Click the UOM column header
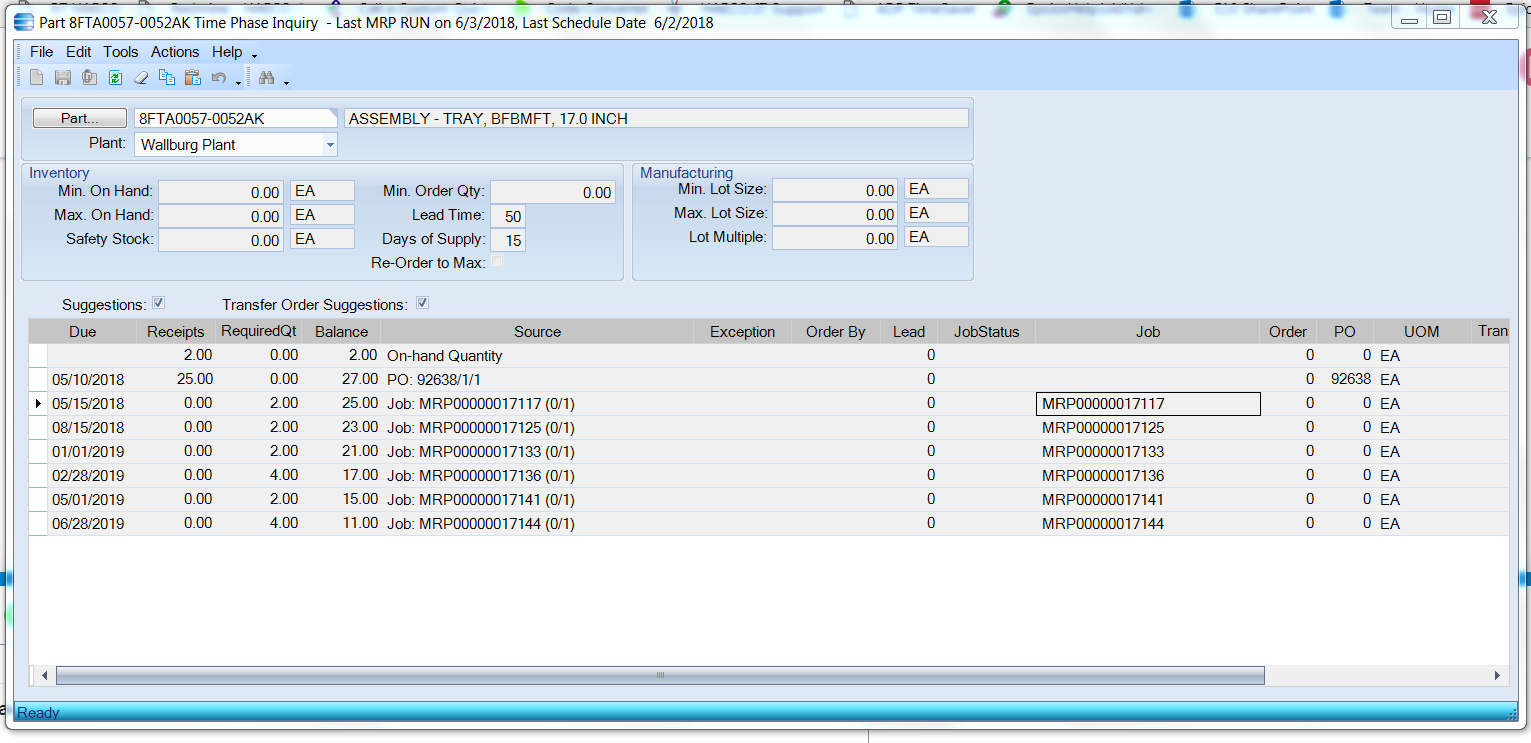Screen dimensions: 1531x743 (1421, 331)
